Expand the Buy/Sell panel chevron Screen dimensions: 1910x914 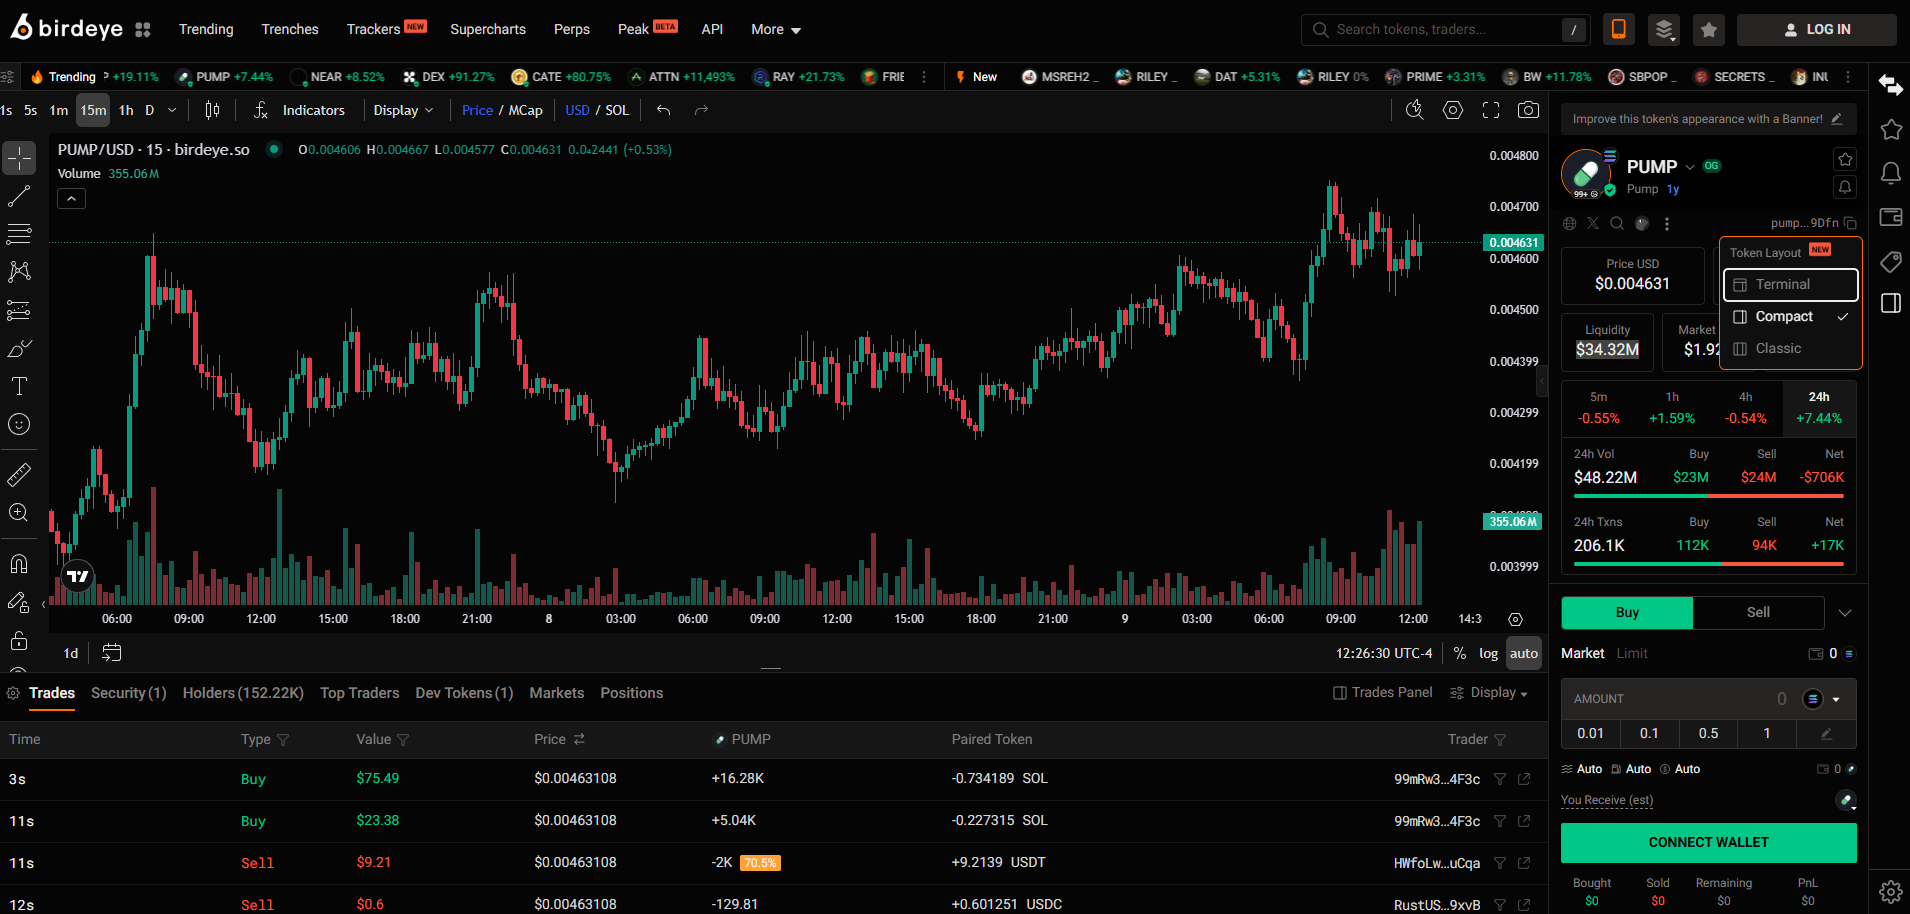[x=1845, y=613]
